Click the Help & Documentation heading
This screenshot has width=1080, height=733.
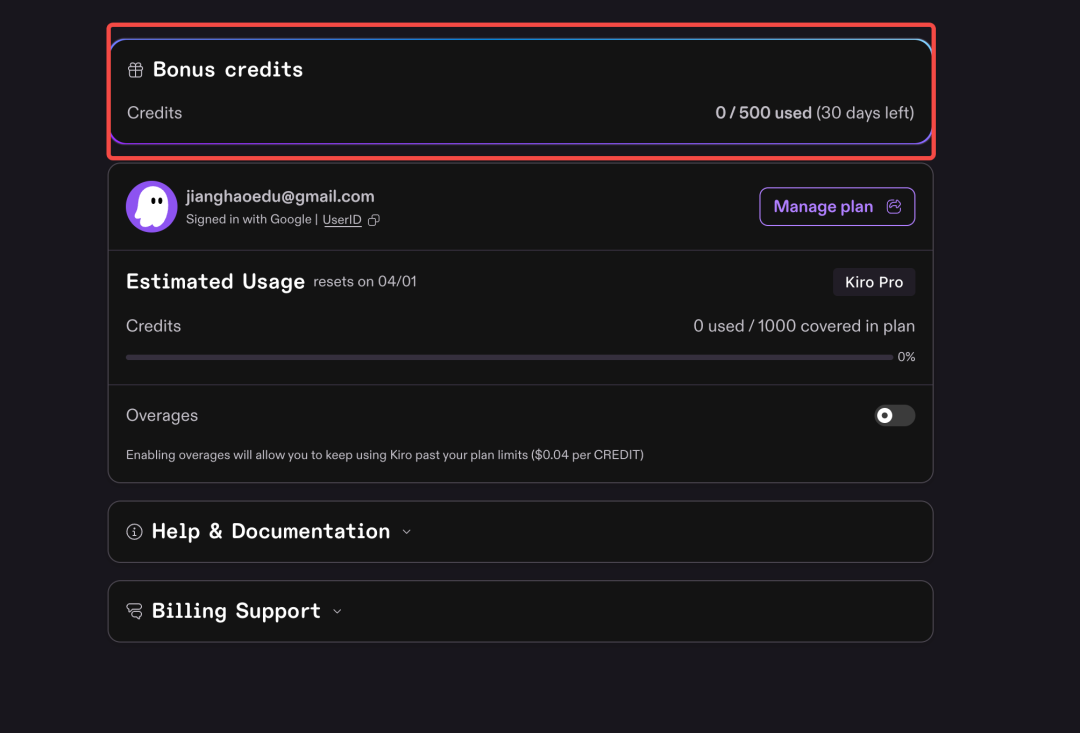click(x=271, y=531)
